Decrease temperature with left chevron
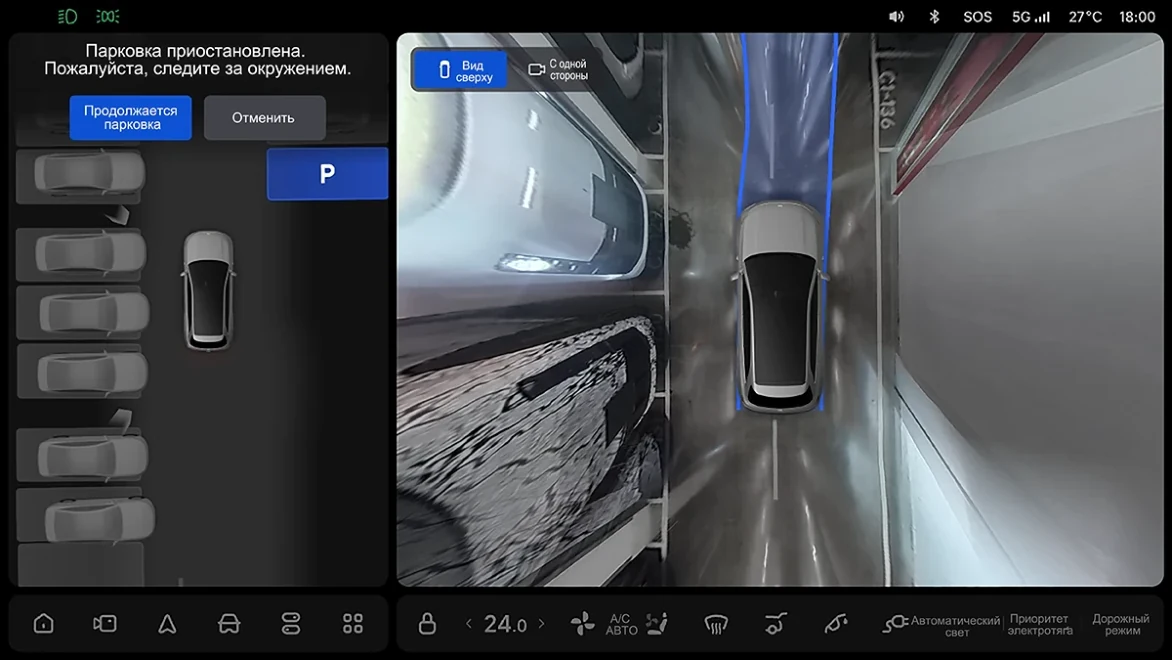 (x=469, y=623)
